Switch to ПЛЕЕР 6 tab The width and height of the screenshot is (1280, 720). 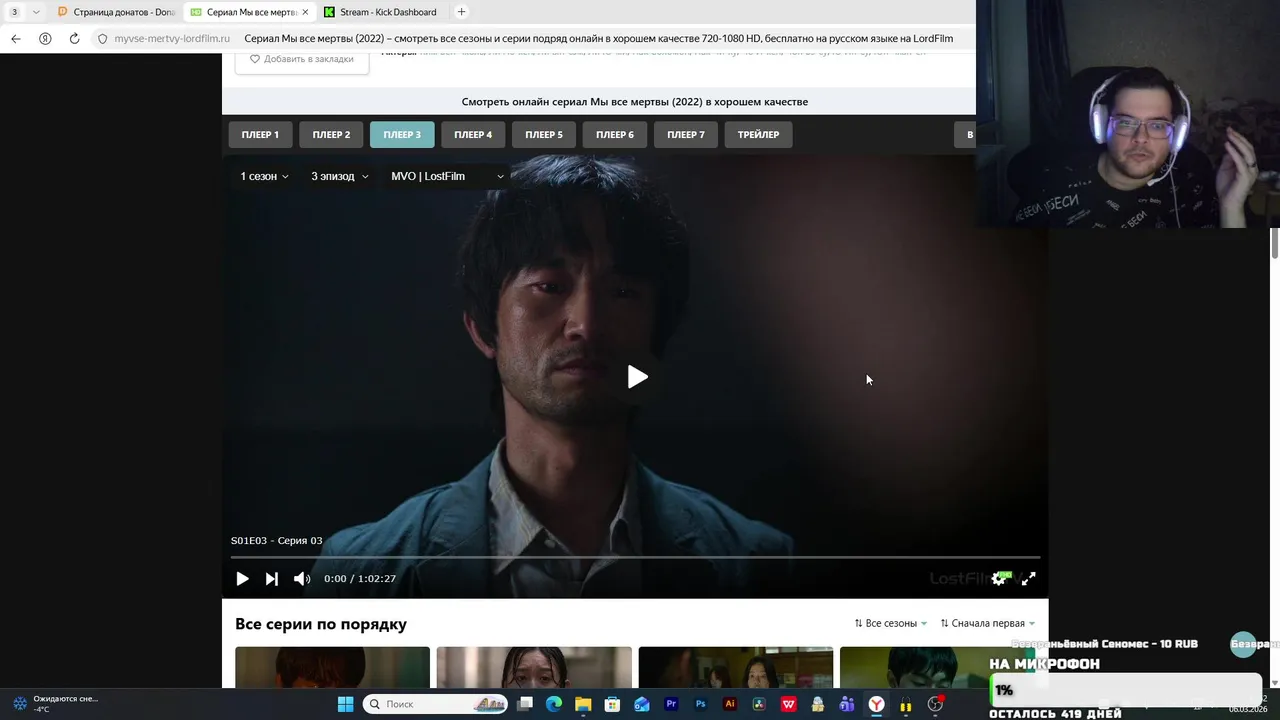click(615, 135)
